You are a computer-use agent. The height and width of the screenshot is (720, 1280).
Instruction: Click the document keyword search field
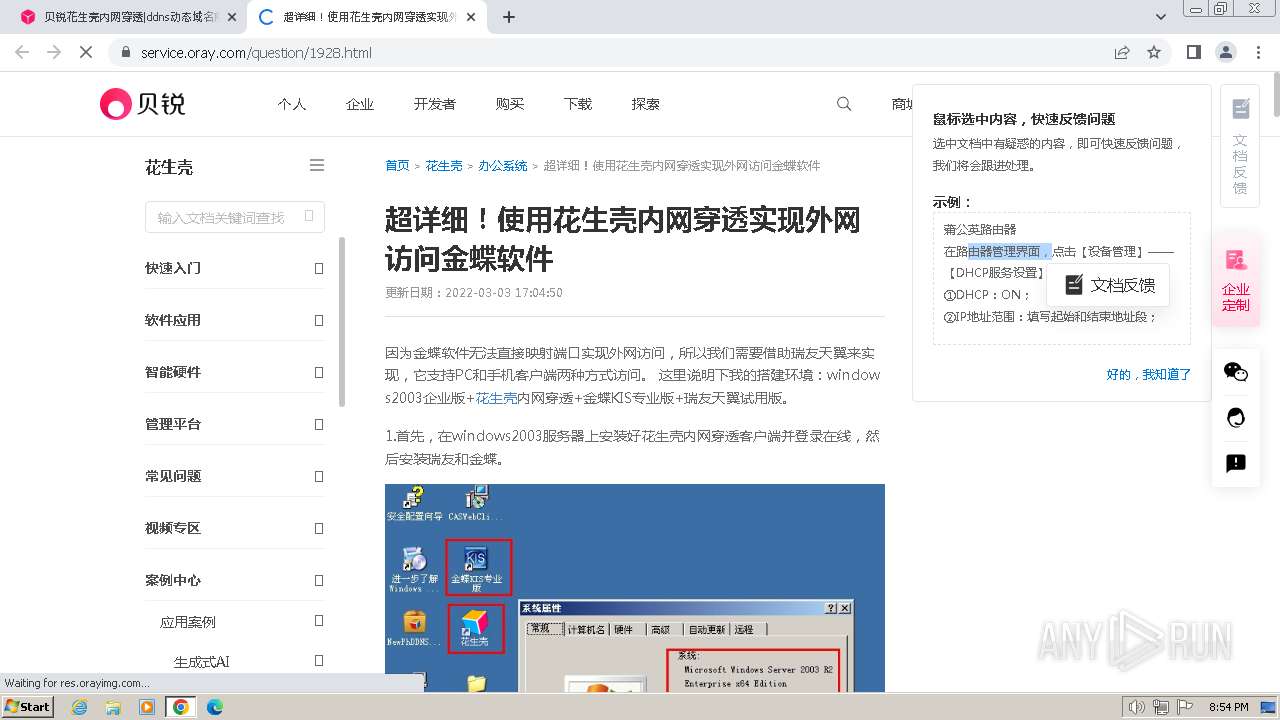click(234, 217)
